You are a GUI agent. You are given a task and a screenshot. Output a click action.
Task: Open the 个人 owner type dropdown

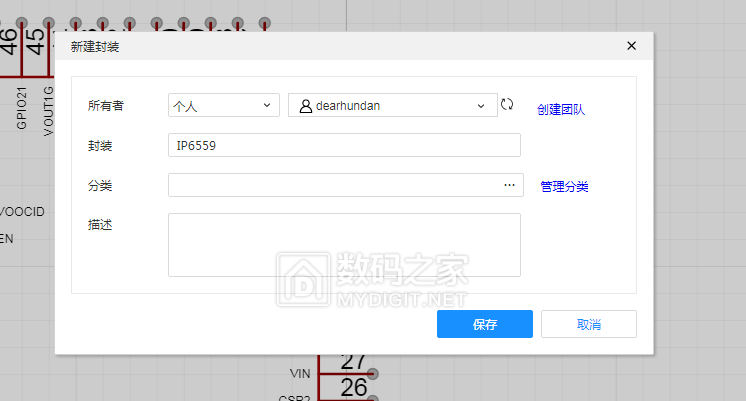tap(224, 105)
